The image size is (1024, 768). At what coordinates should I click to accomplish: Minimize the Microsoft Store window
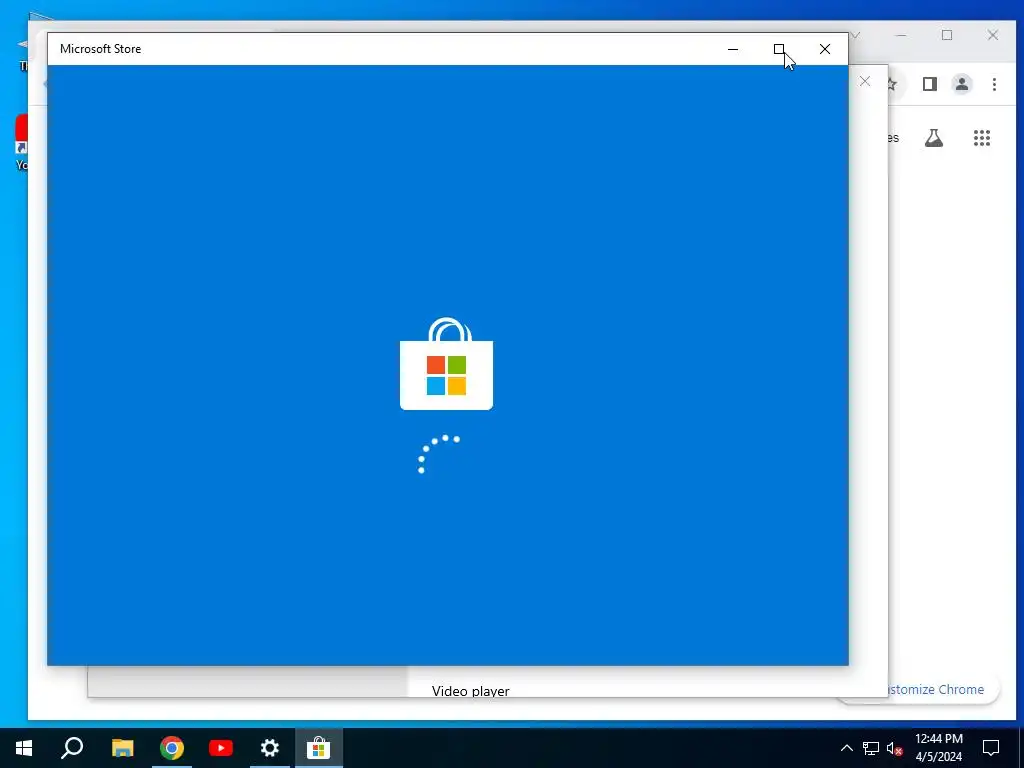tap(733, 49)
